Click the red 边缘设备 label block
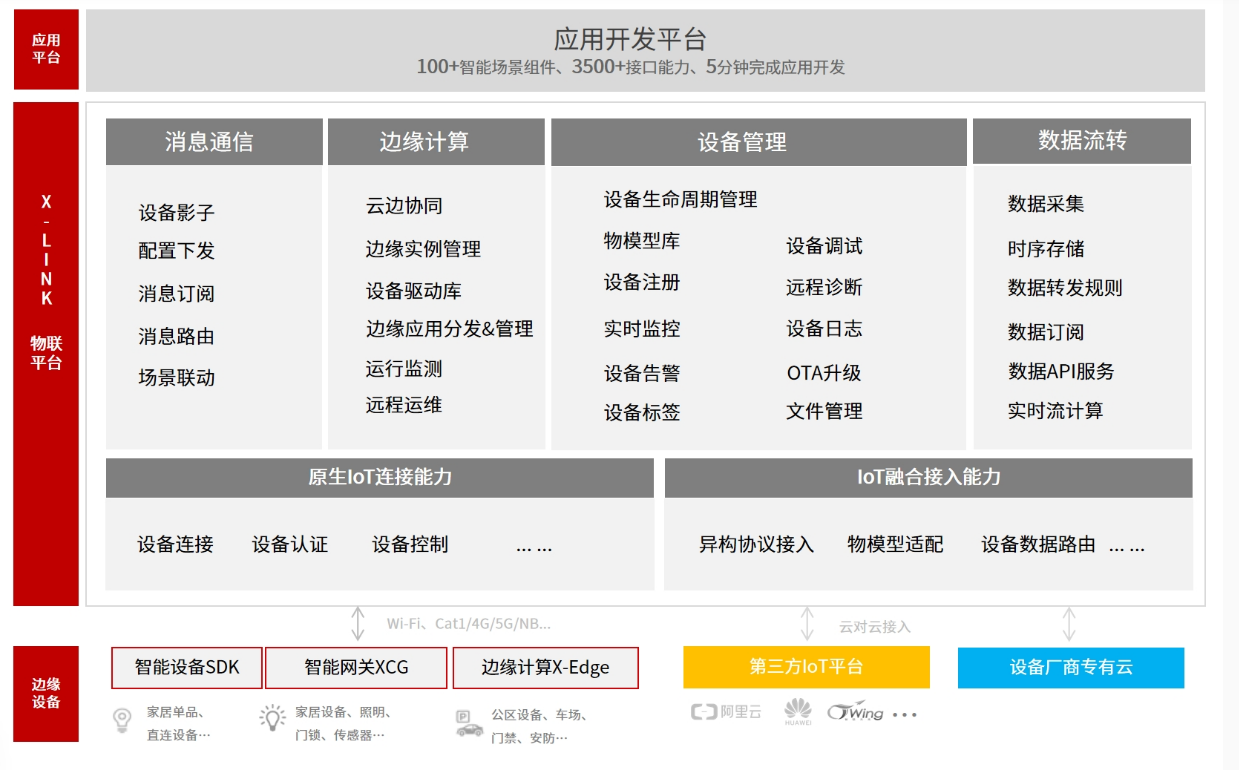The image size is (1239, 770). click(46, 693)
